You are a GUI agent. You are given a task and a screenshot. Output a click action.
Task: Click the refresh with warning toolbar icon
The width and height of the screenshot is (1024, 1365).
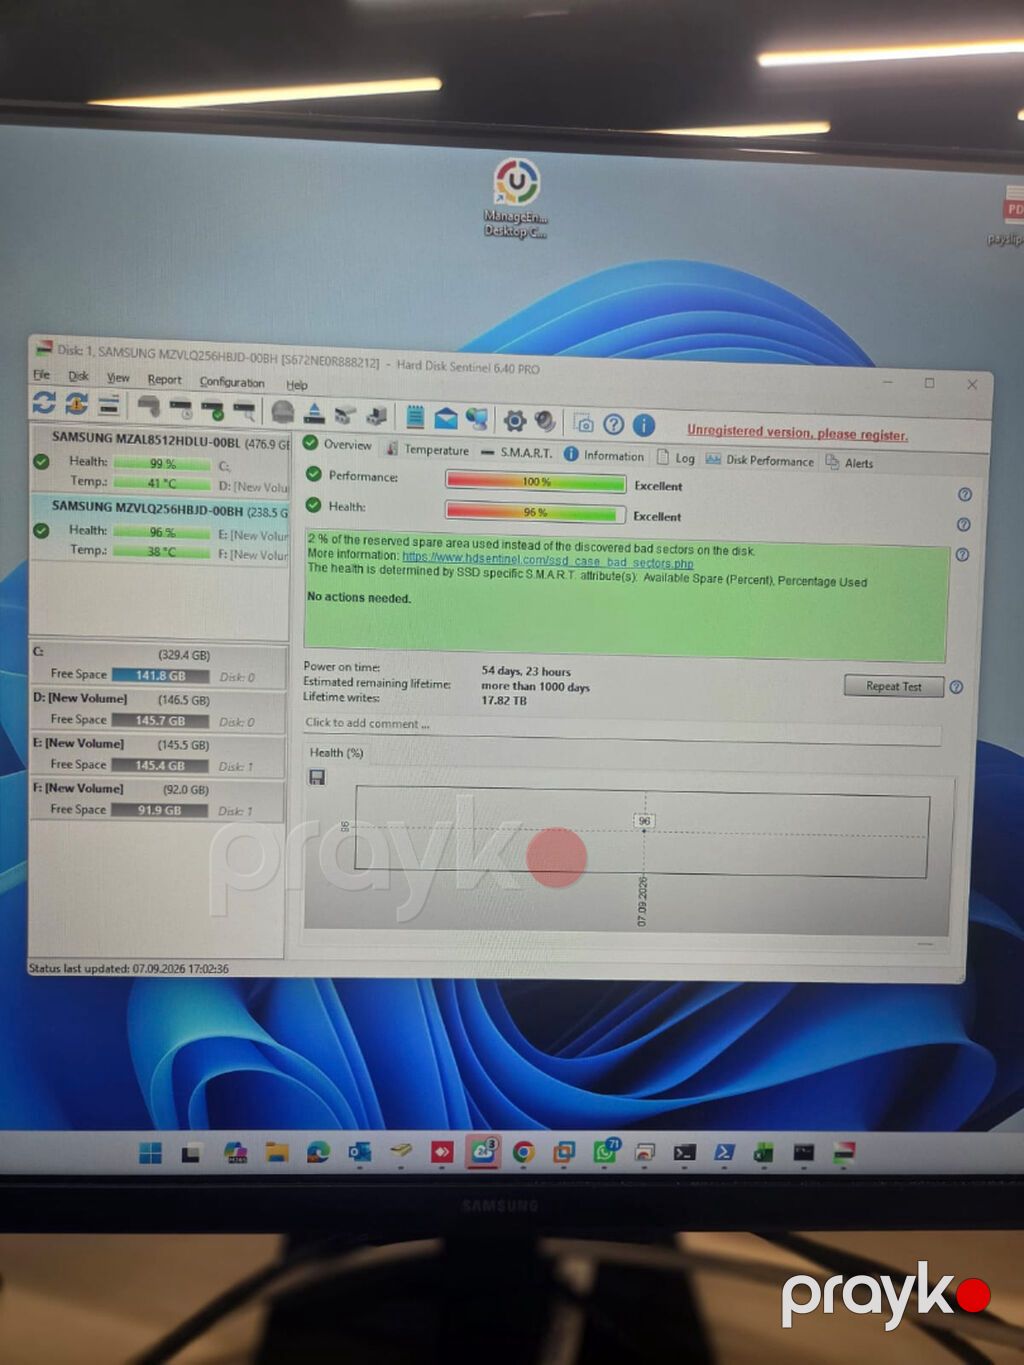coord(77,404)
